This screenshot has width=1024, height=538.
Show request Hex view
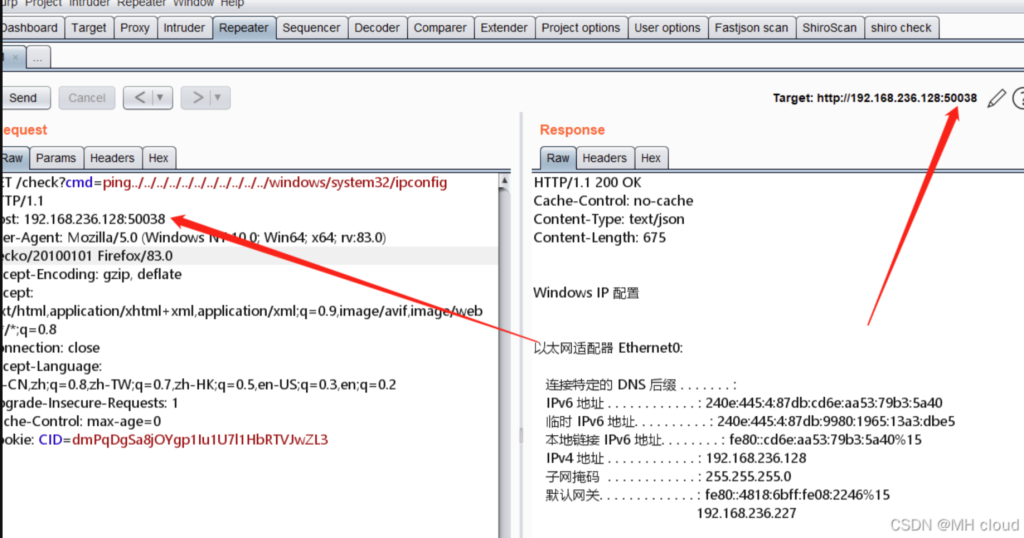click(158, 158)
